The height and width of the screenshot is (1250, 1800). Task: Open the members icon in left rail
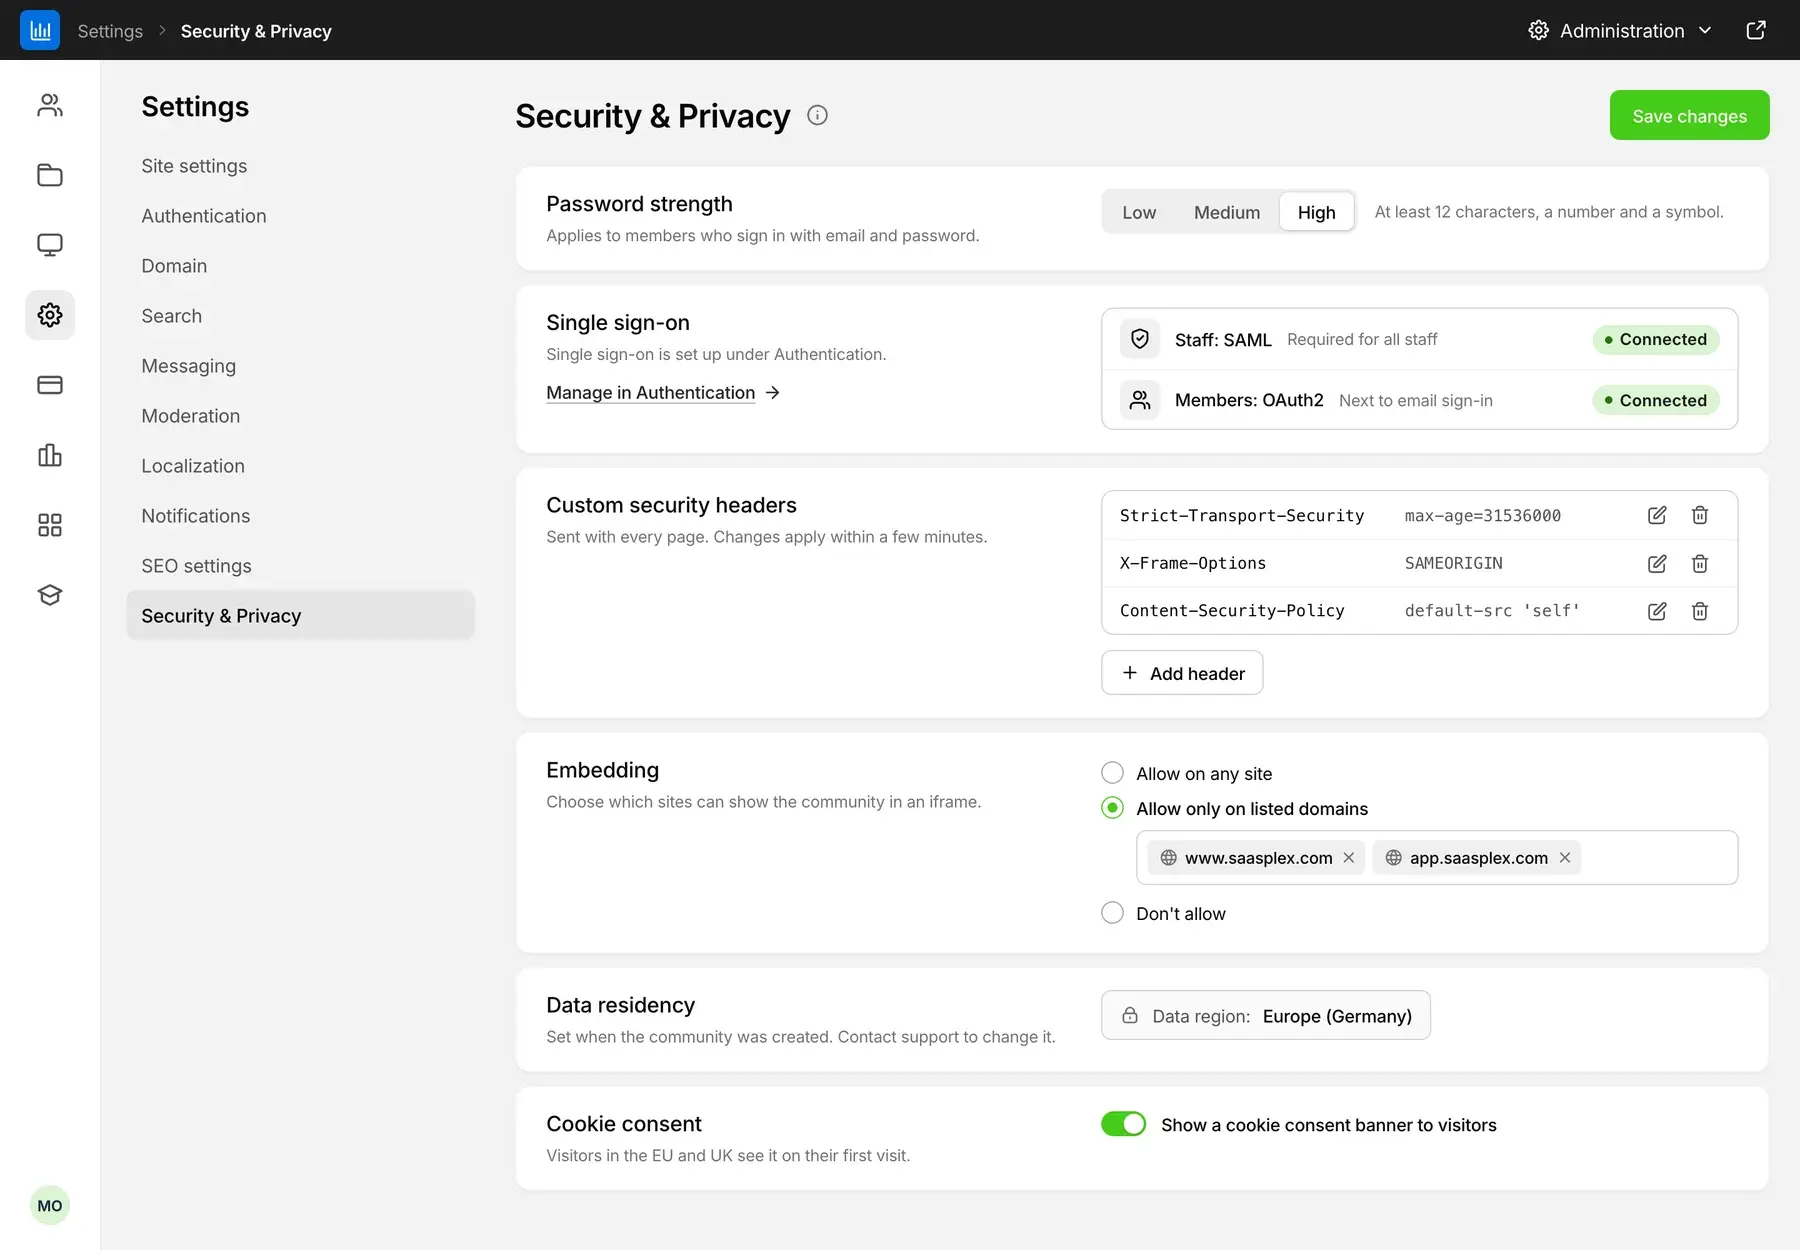[x=50, y=105]
